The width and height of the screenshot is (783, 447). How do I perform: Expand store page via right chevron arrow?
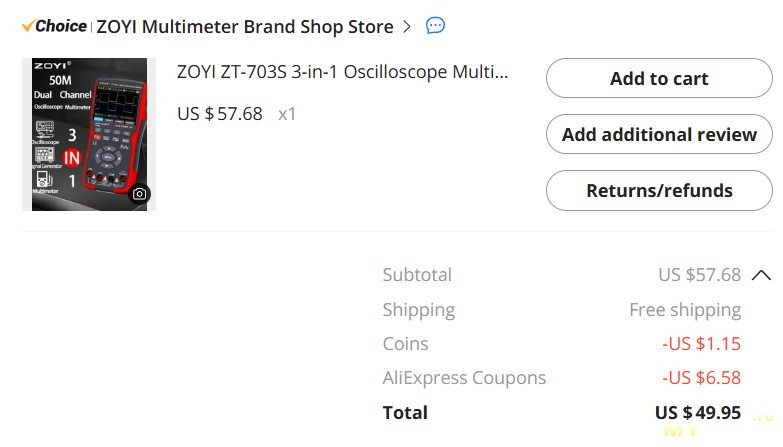click(407, 26)
